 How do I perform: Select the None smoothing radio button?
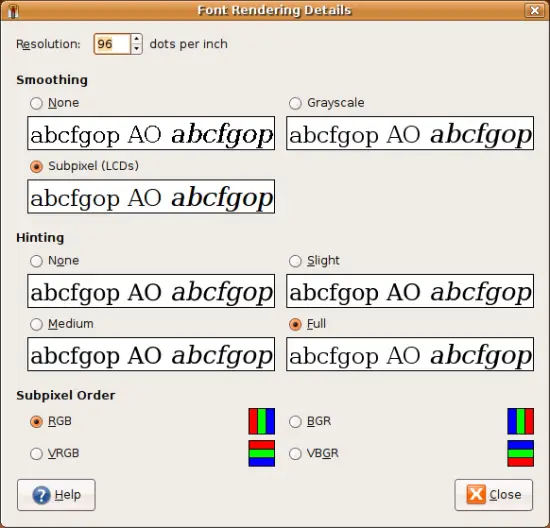(x=36, y=103)
